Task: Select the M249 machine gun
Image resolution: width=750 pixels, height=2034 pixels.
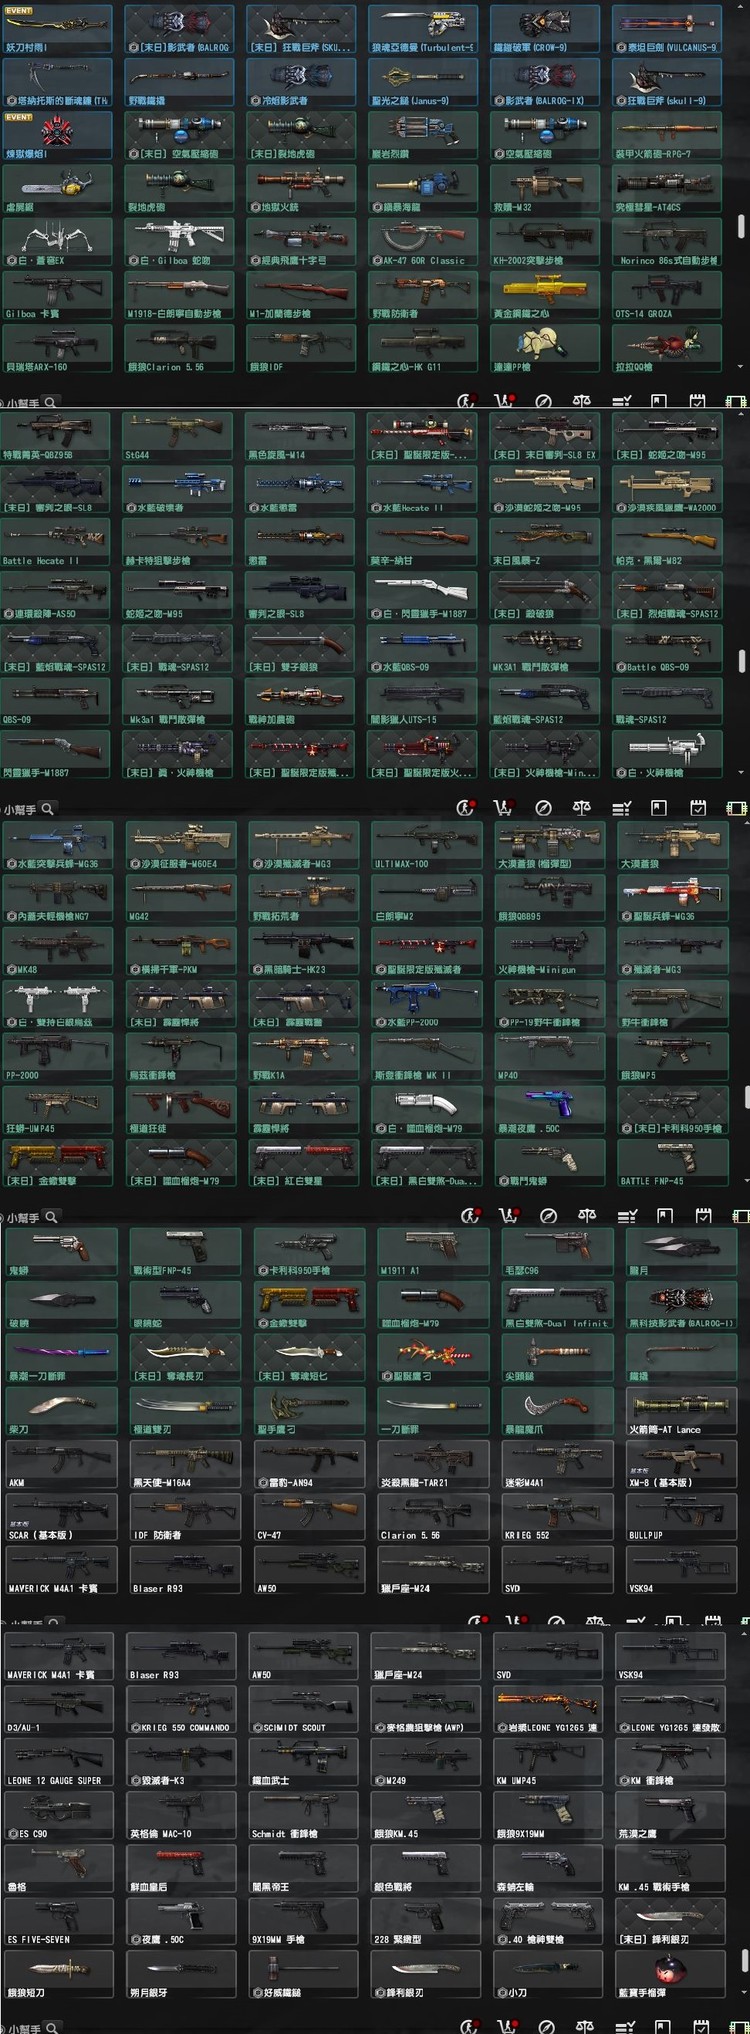Action: point(425,1762)
